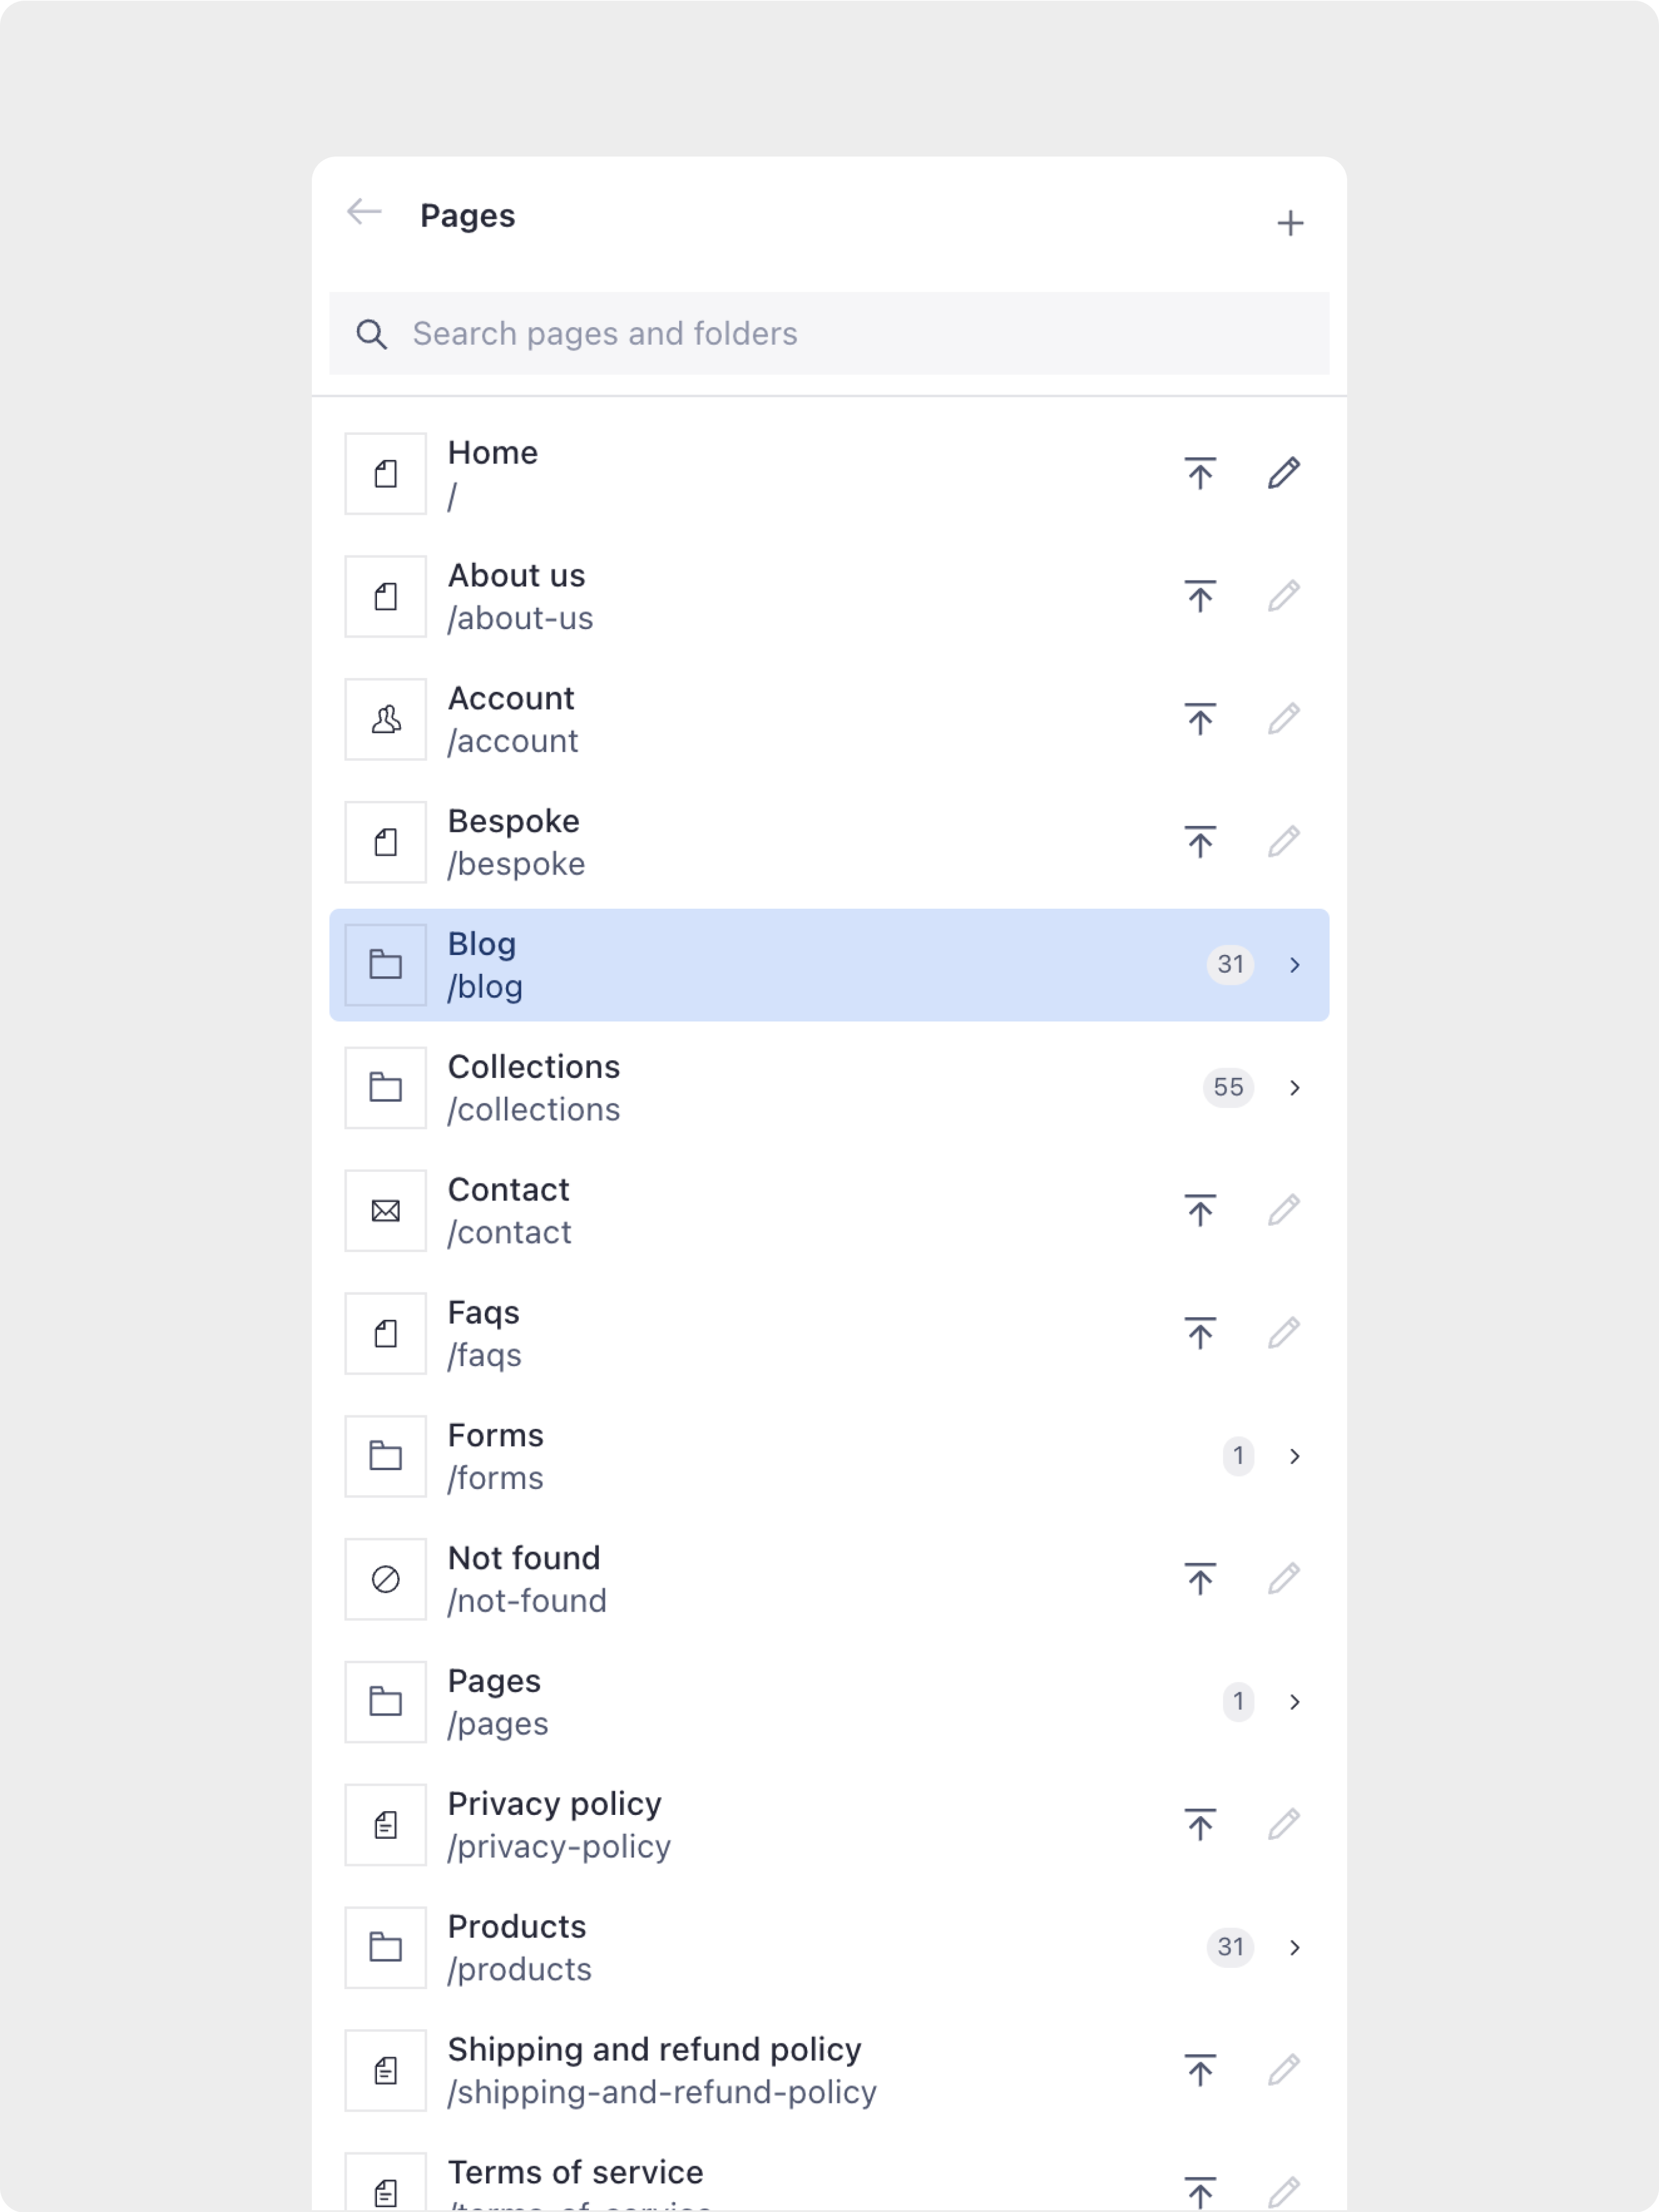Open the Pages folder row
The image size is (1659, 2212).
(x=829, y=1702)
